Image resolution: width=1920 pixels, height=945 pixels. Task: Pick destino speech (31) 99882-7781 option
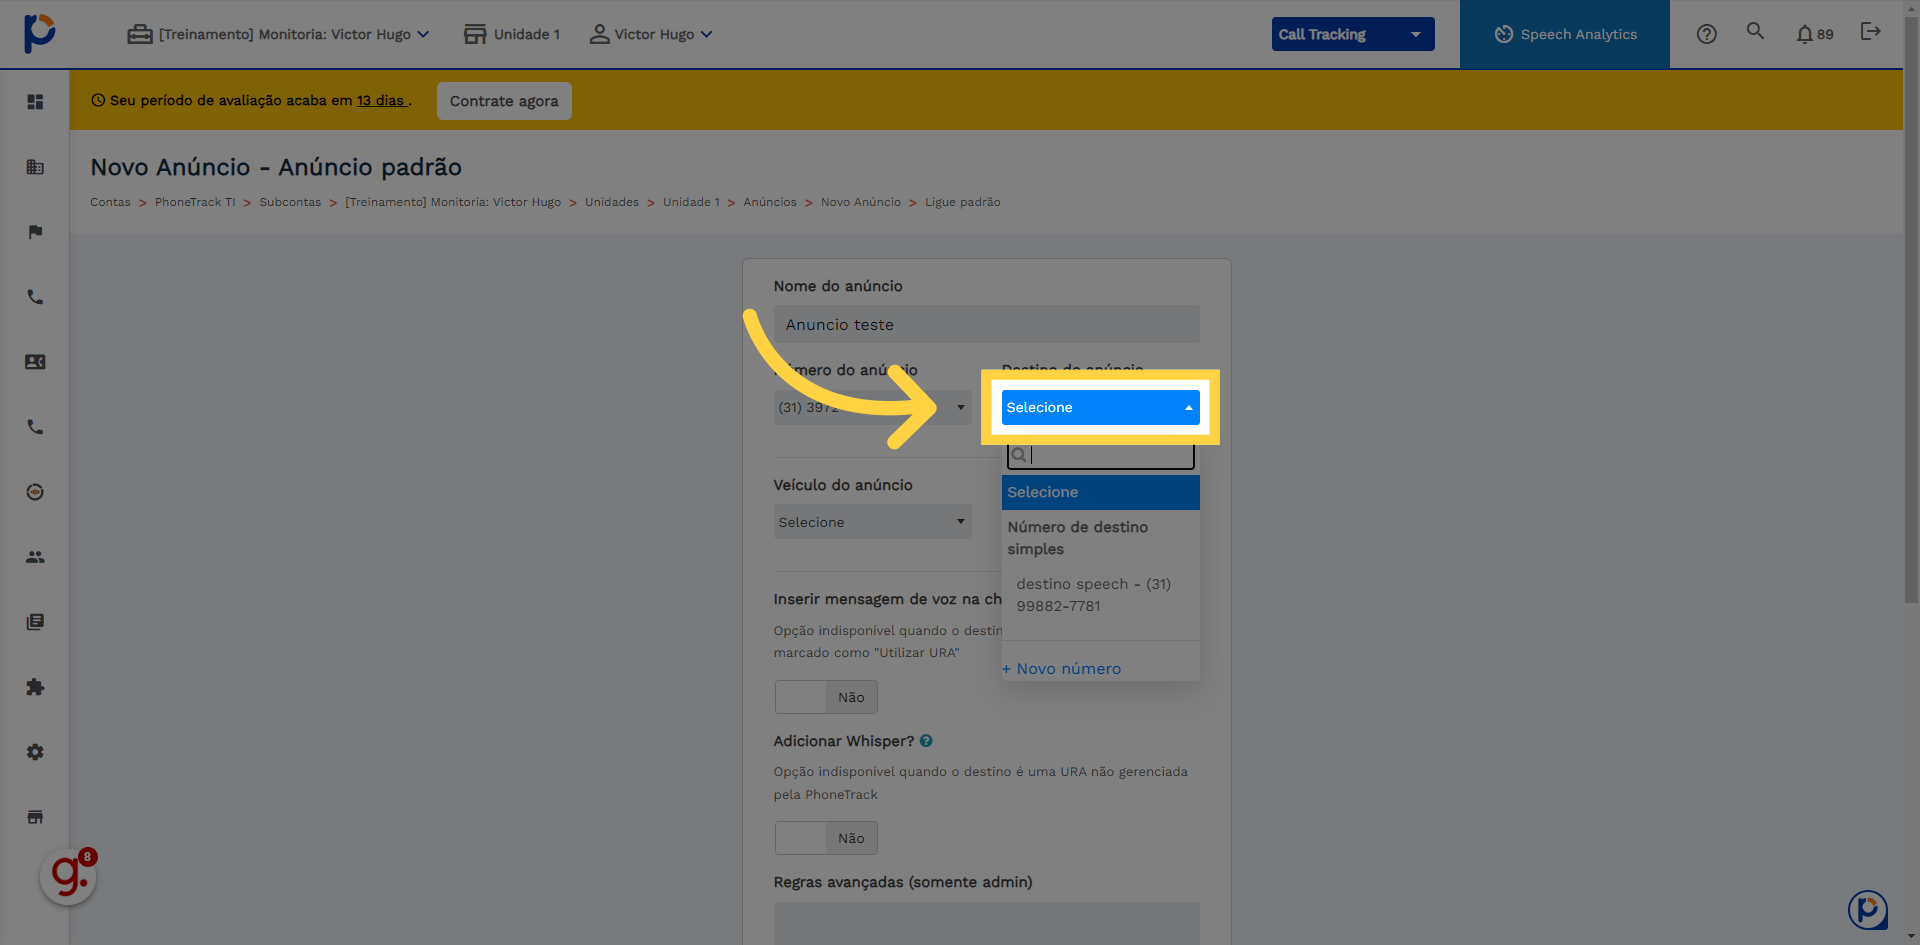pos(1100,595)
